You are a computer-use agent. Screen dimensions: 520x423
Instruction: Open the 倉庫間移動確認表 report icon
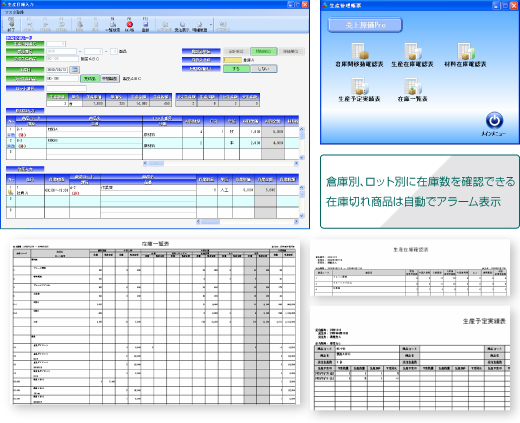[359, 55]
